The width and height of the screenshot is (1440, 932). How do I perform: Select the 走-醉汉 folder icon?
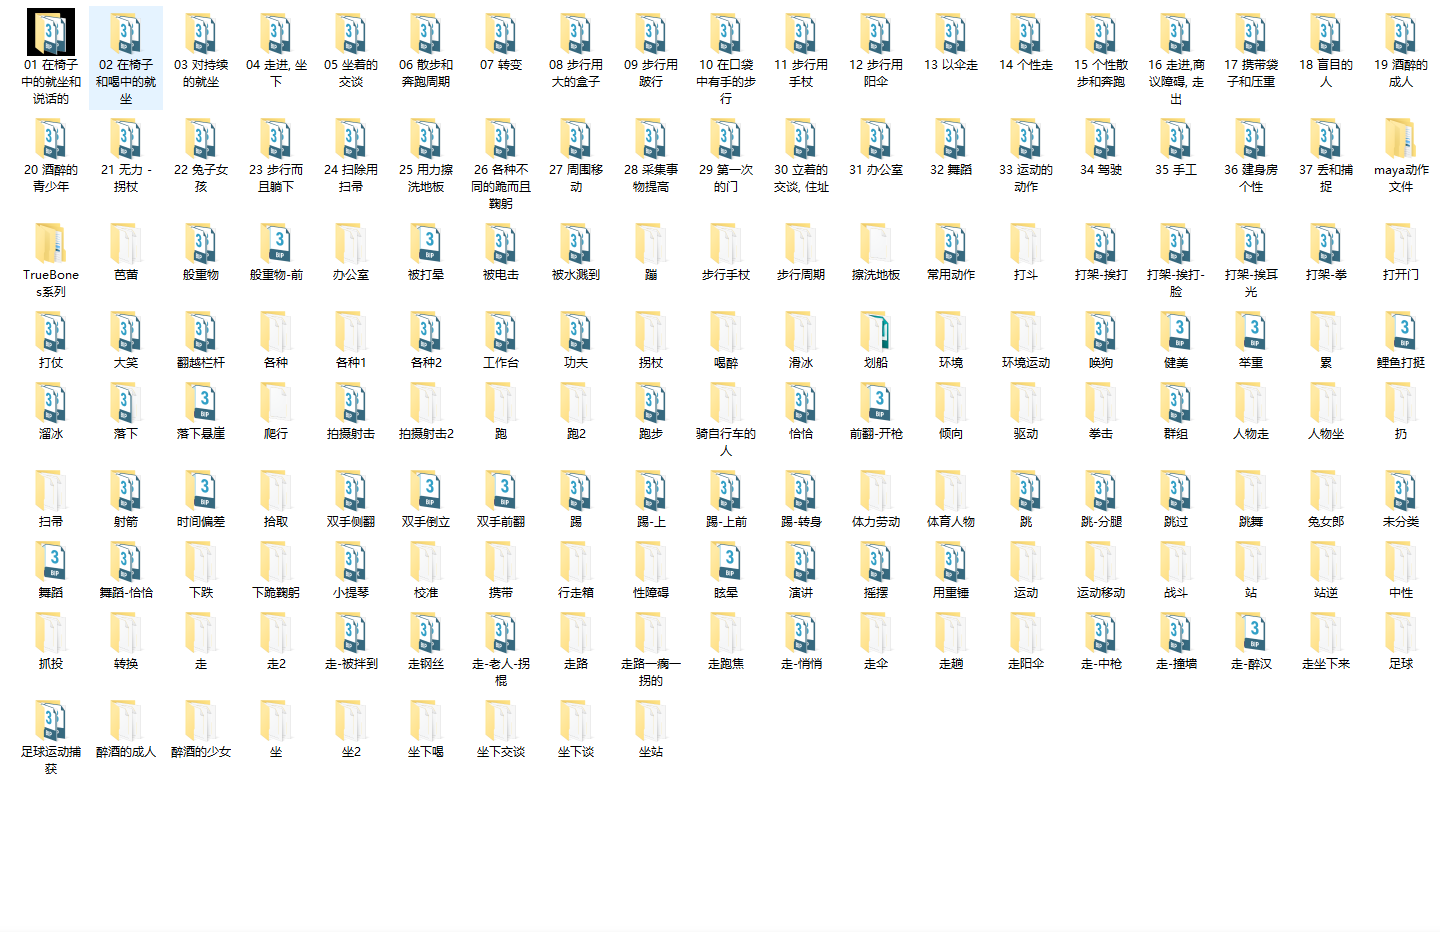[x=1251, y=632]
